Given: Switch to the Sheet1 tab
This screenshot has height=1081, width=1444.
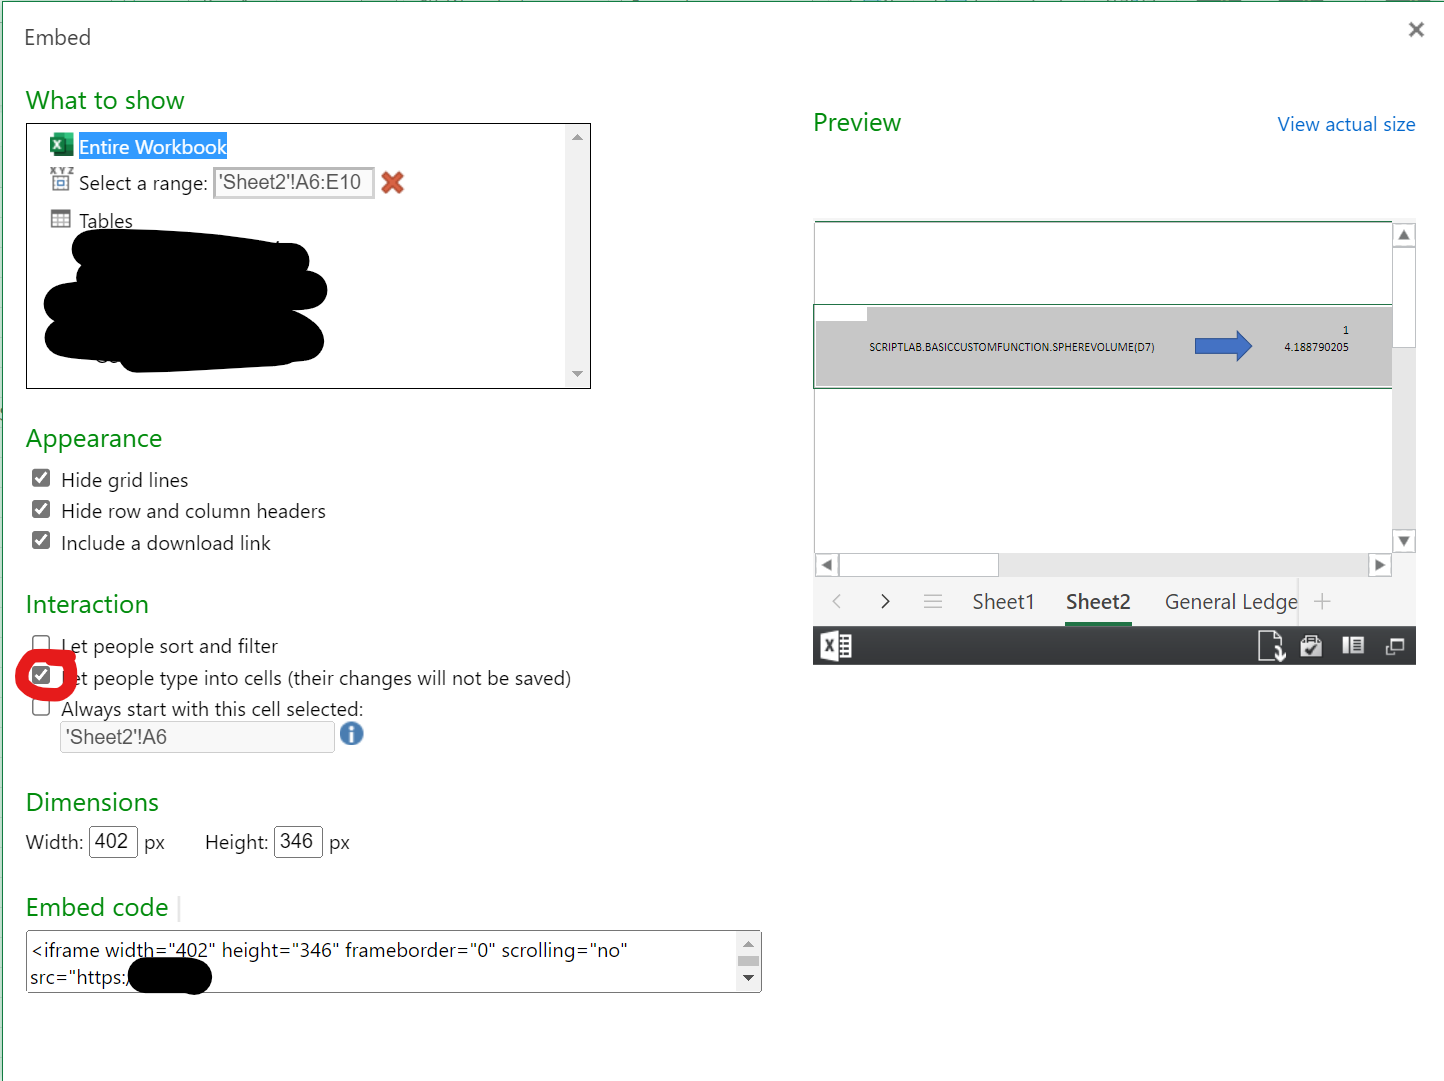Looking at the screenshot, I should coord(1003,601).
